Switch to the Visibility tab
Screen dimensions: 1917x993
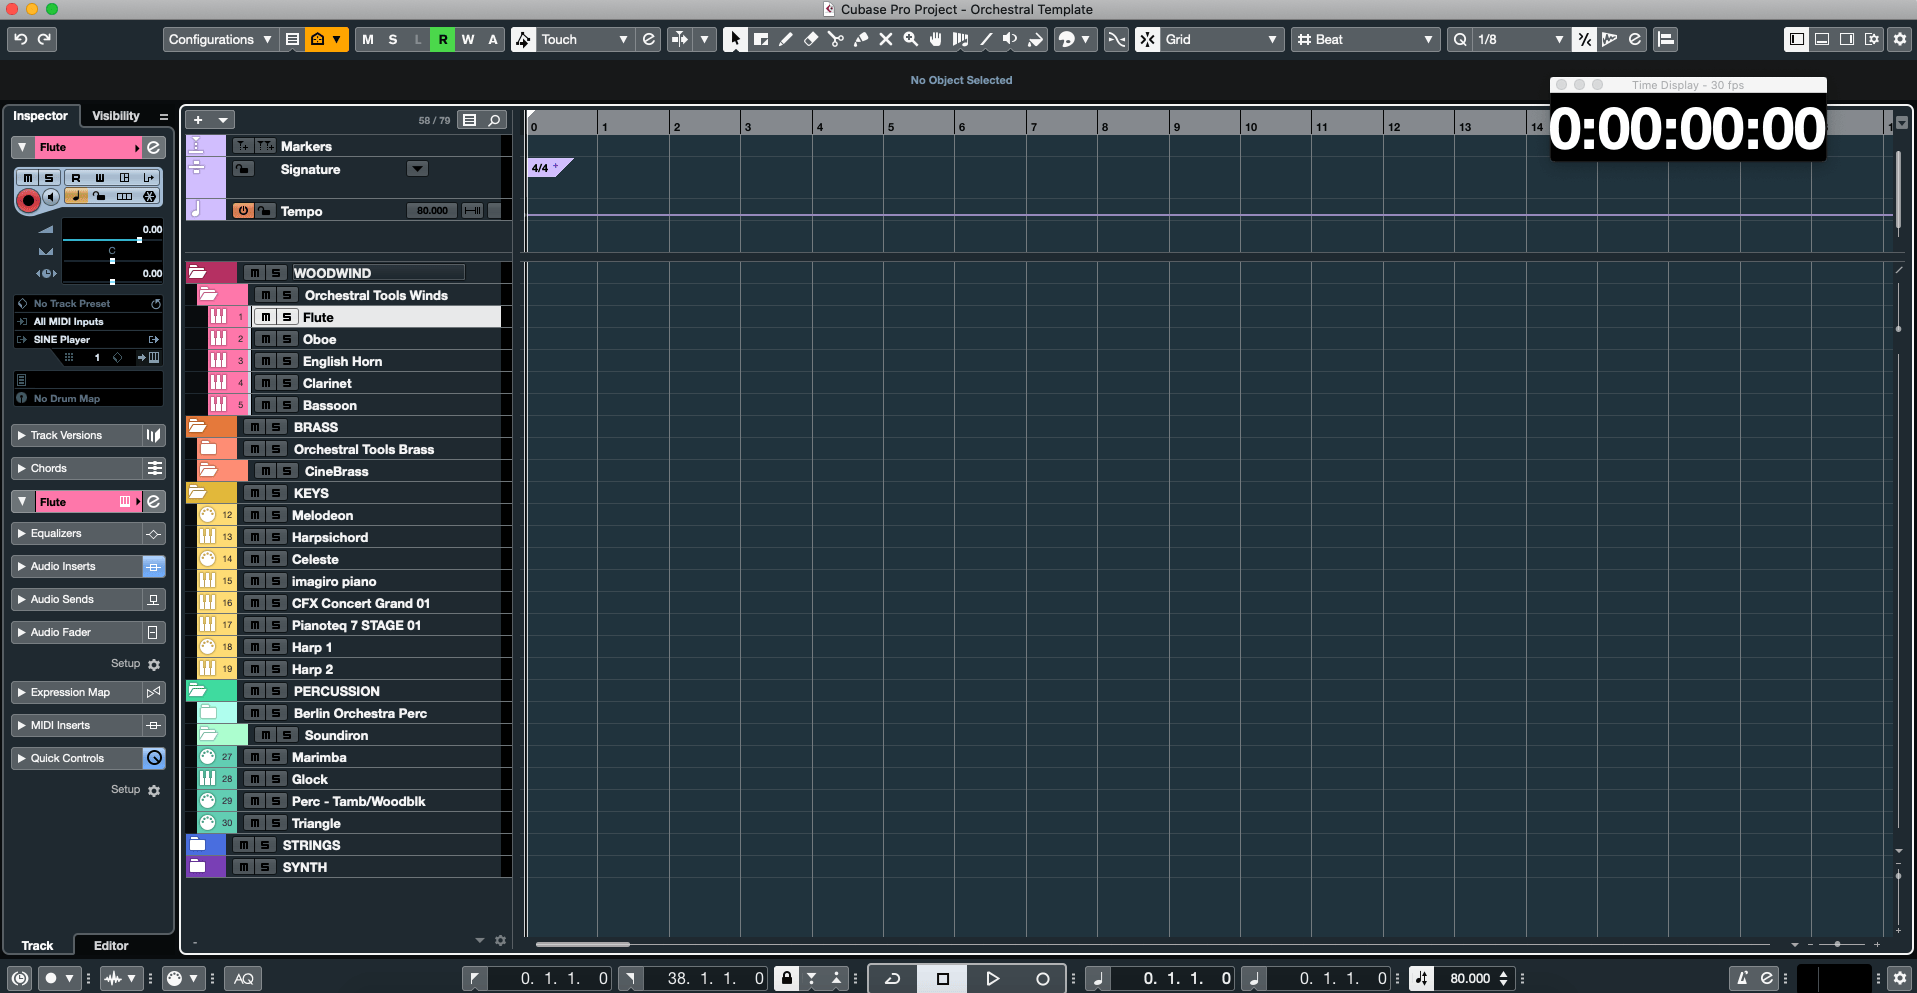[116, 116]
